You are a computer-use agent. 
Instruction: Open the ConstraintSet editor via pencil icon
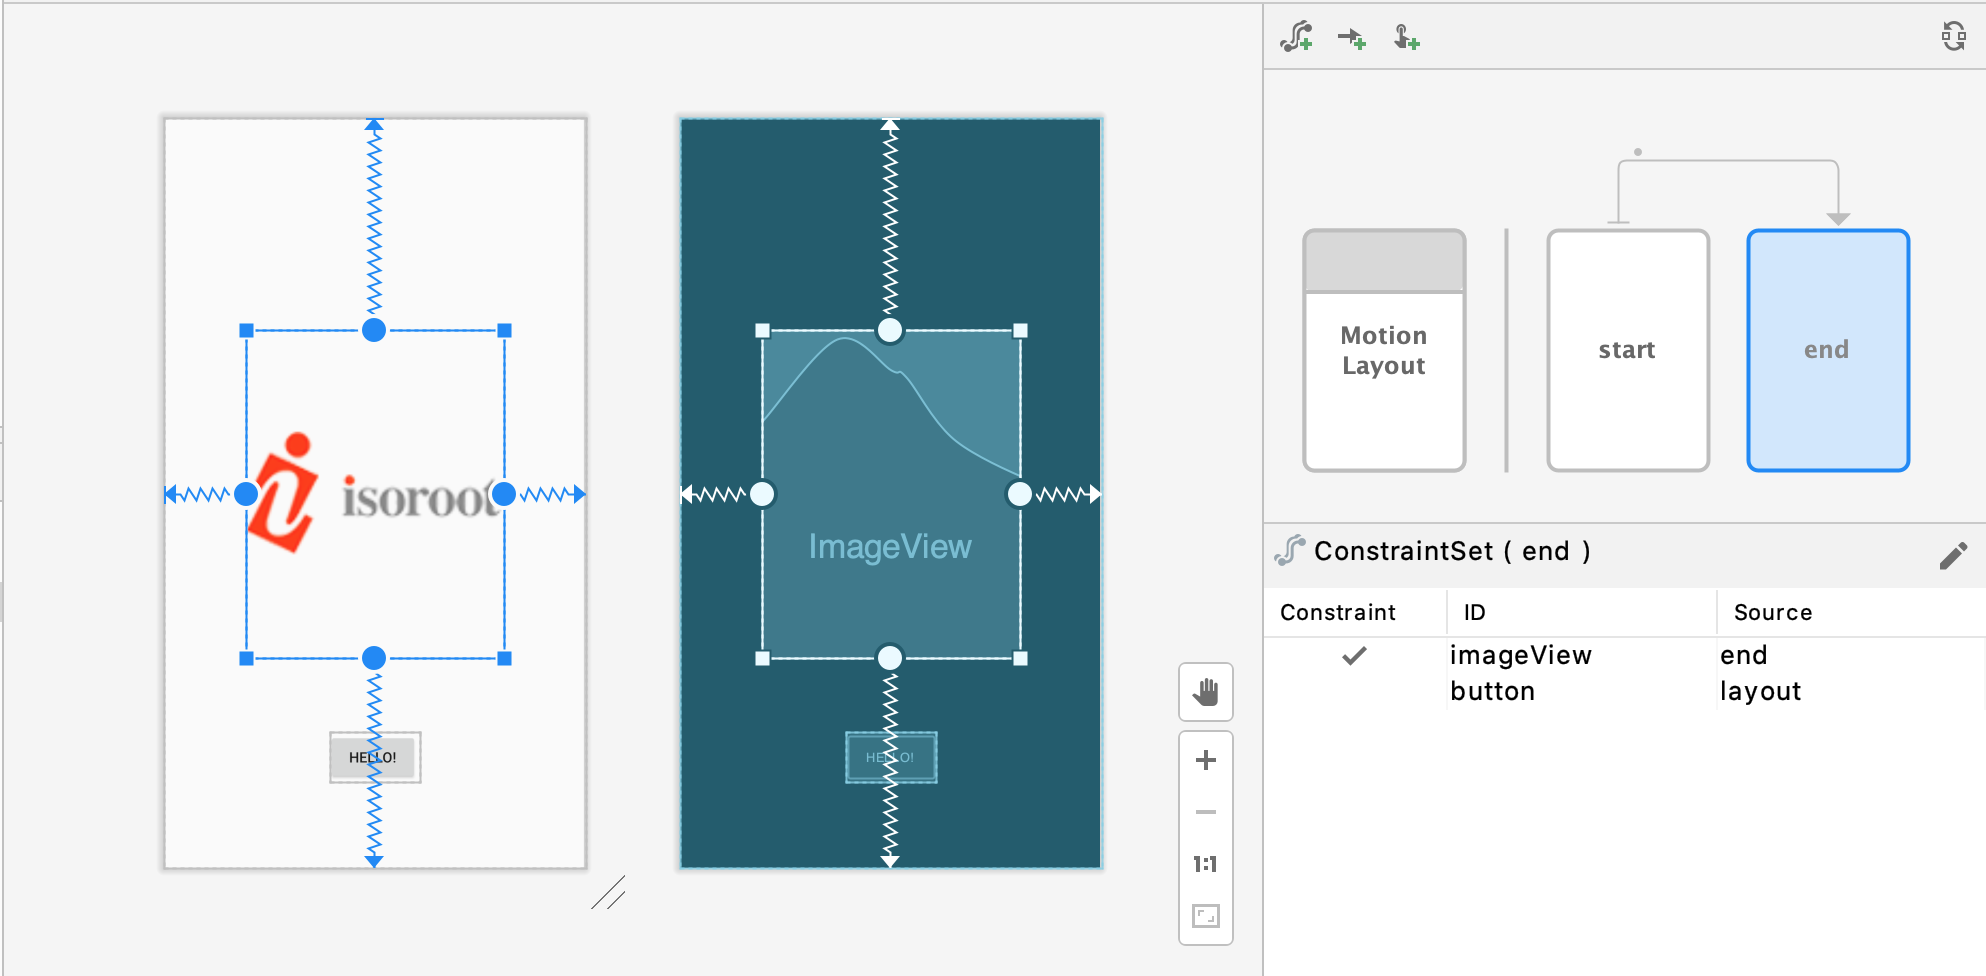pyautogui.click(x=1951, y=556)
